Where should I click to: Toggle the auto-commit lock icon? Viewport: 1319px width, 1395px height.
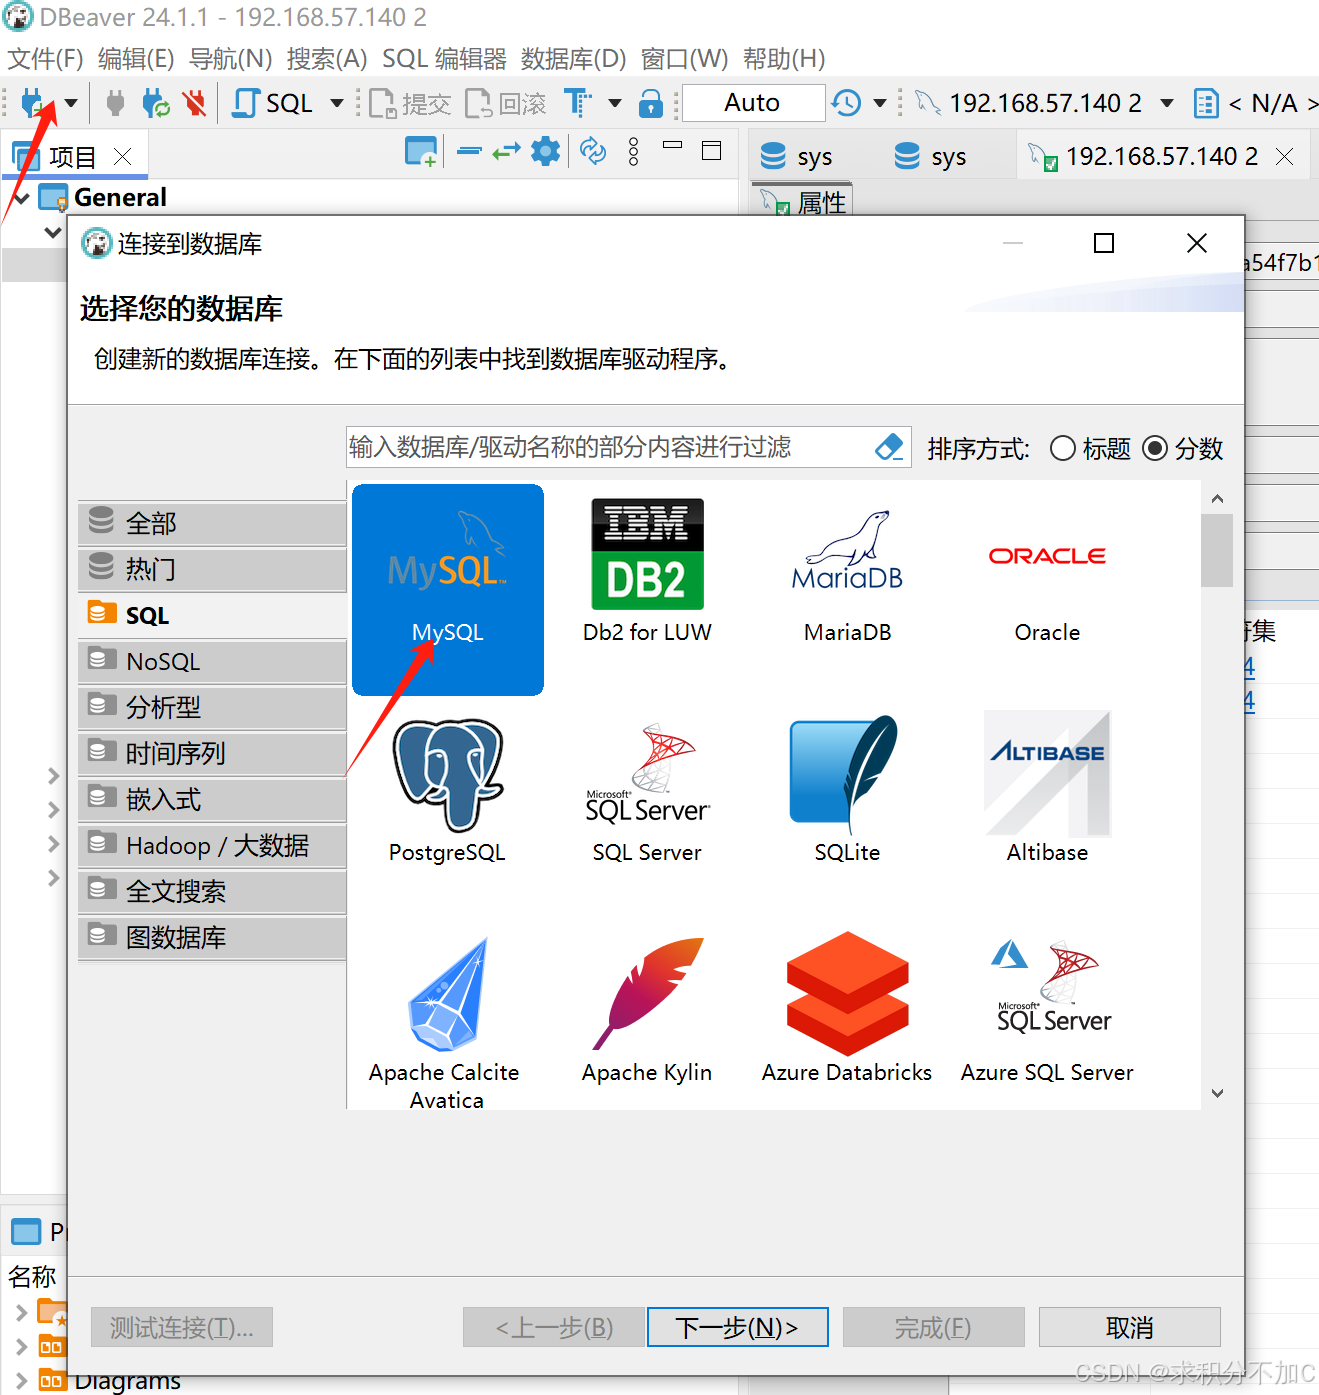pos(651,103)
